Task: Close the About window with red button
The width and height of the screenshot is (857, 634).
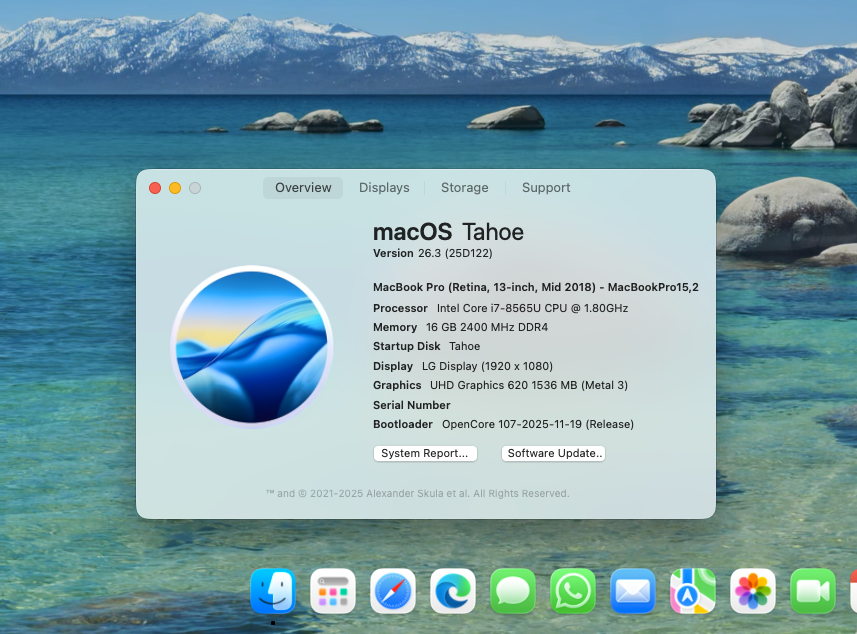Action: click(x=155, y=188)
